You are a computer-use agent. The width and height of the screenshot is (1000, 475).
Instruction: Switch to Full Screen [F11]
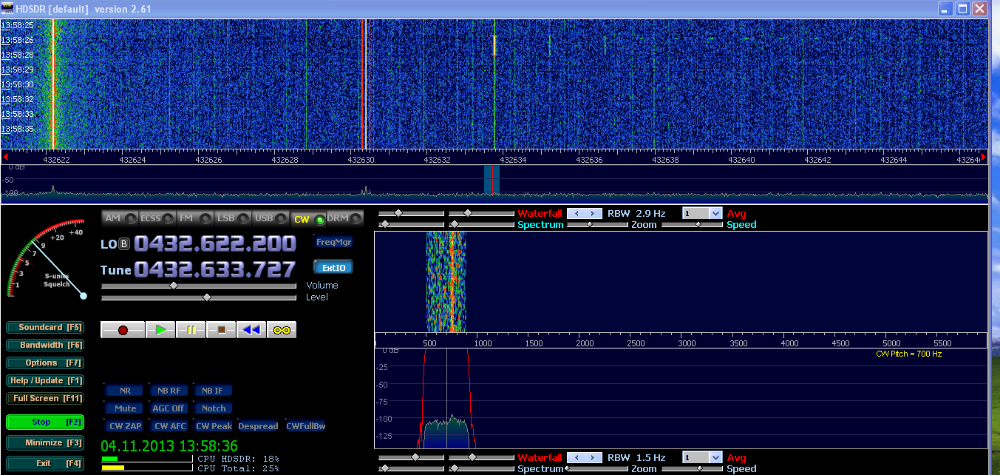(45, 398)
